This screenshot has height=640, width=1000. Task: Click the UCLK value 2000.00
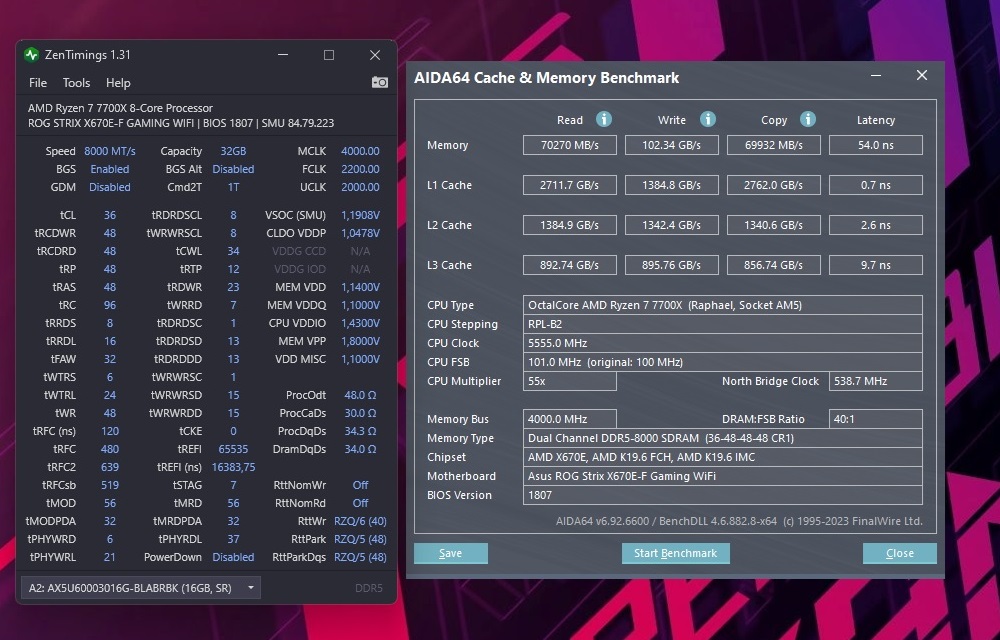(360, 187)
